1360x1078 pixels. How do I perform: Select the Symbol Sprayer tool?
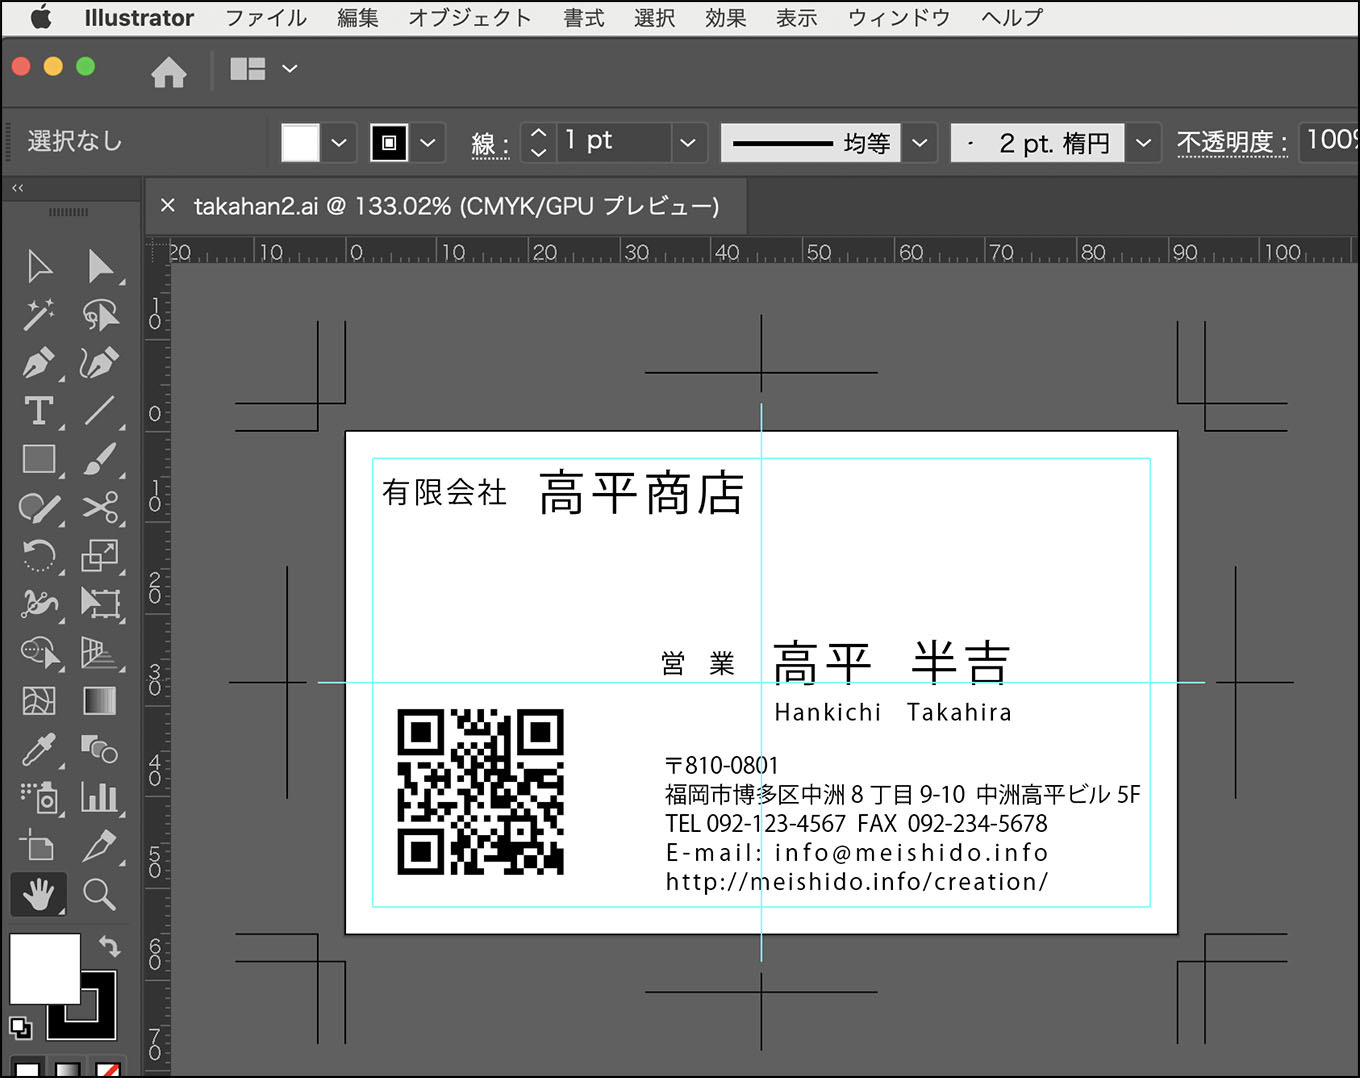39,797
